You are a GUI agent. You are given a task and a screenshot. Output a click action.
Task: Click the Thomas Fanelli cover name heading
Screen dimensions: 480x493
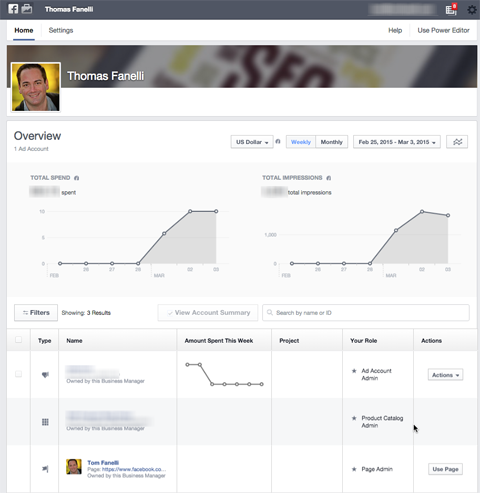[106, 76]
